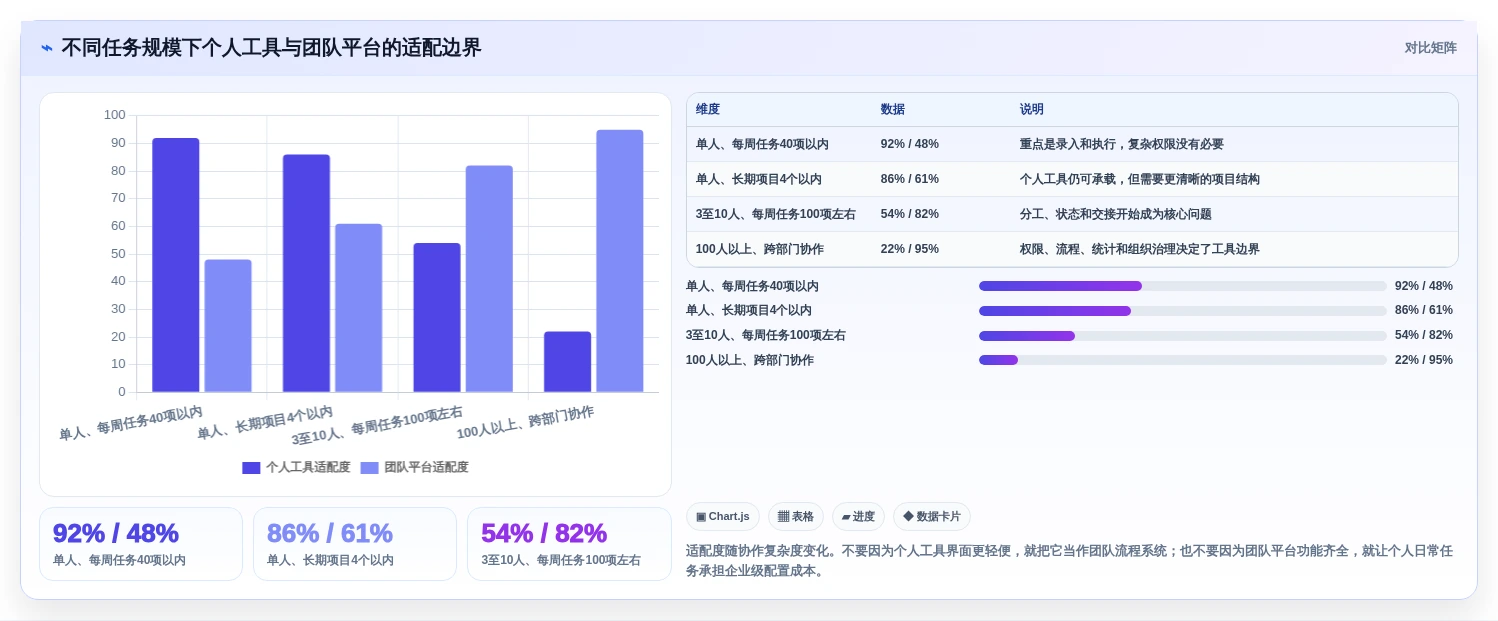
Task: Click table value 86% / 61%
Action: (910, 179)
